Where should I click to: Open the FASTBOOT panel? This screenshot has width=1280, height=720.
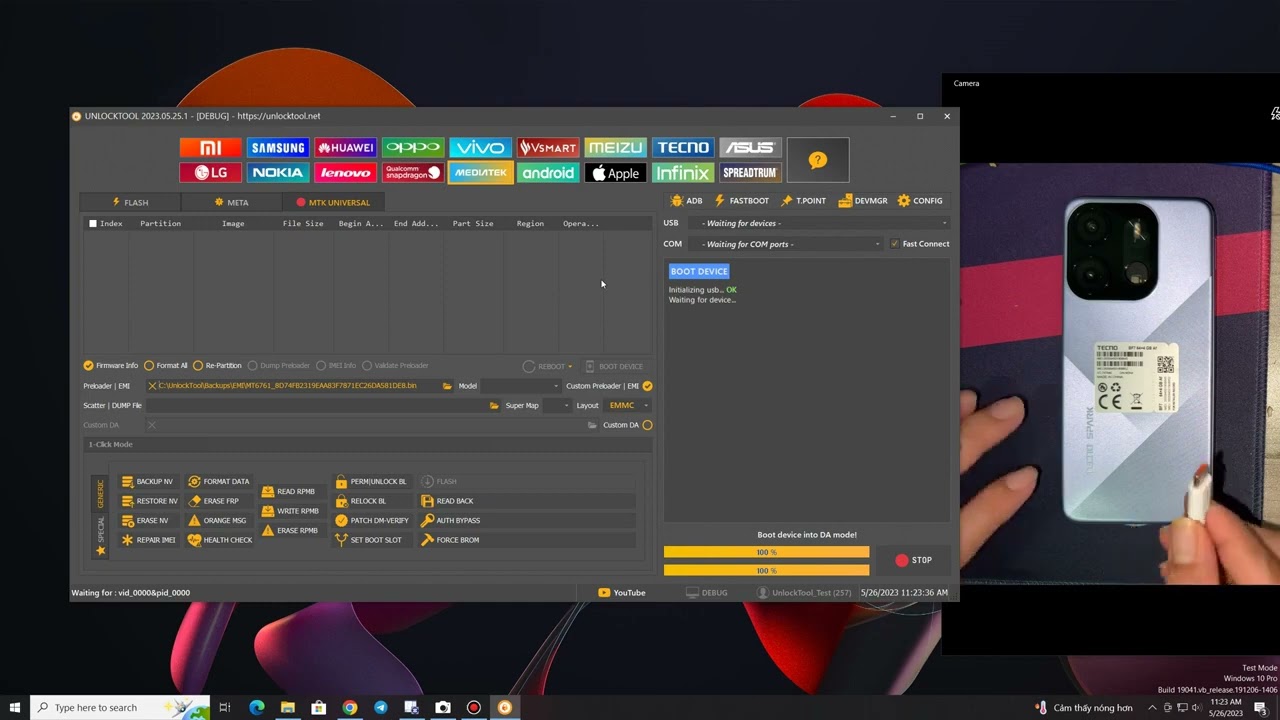click(741, 201)
